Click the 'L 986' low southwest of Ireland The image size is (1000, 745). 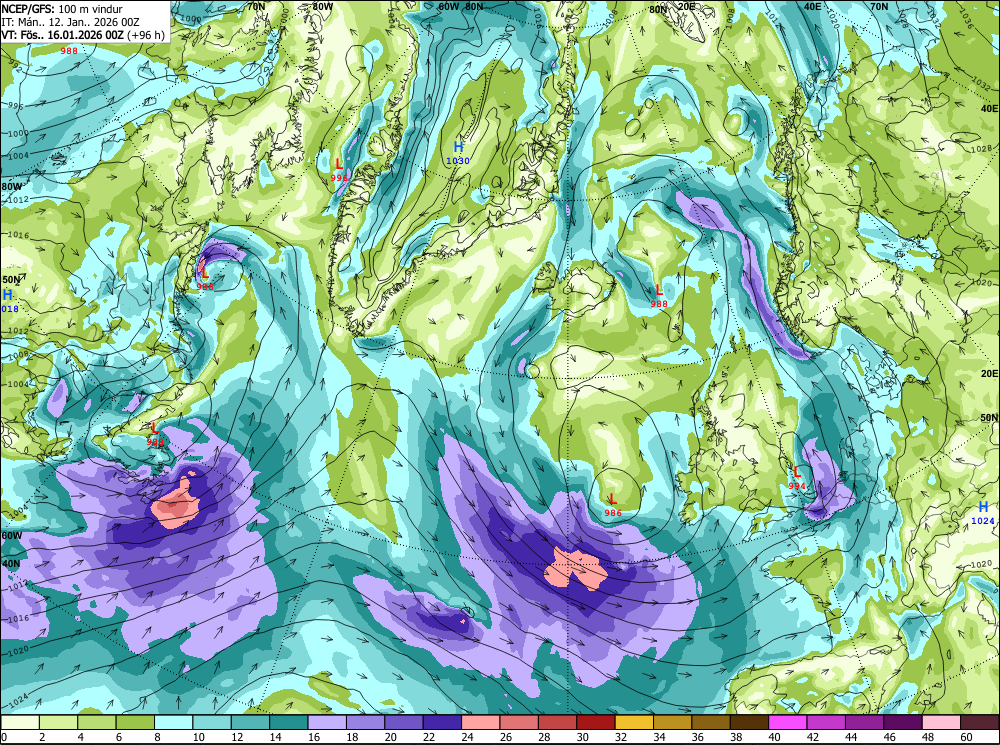click(612, 505)
